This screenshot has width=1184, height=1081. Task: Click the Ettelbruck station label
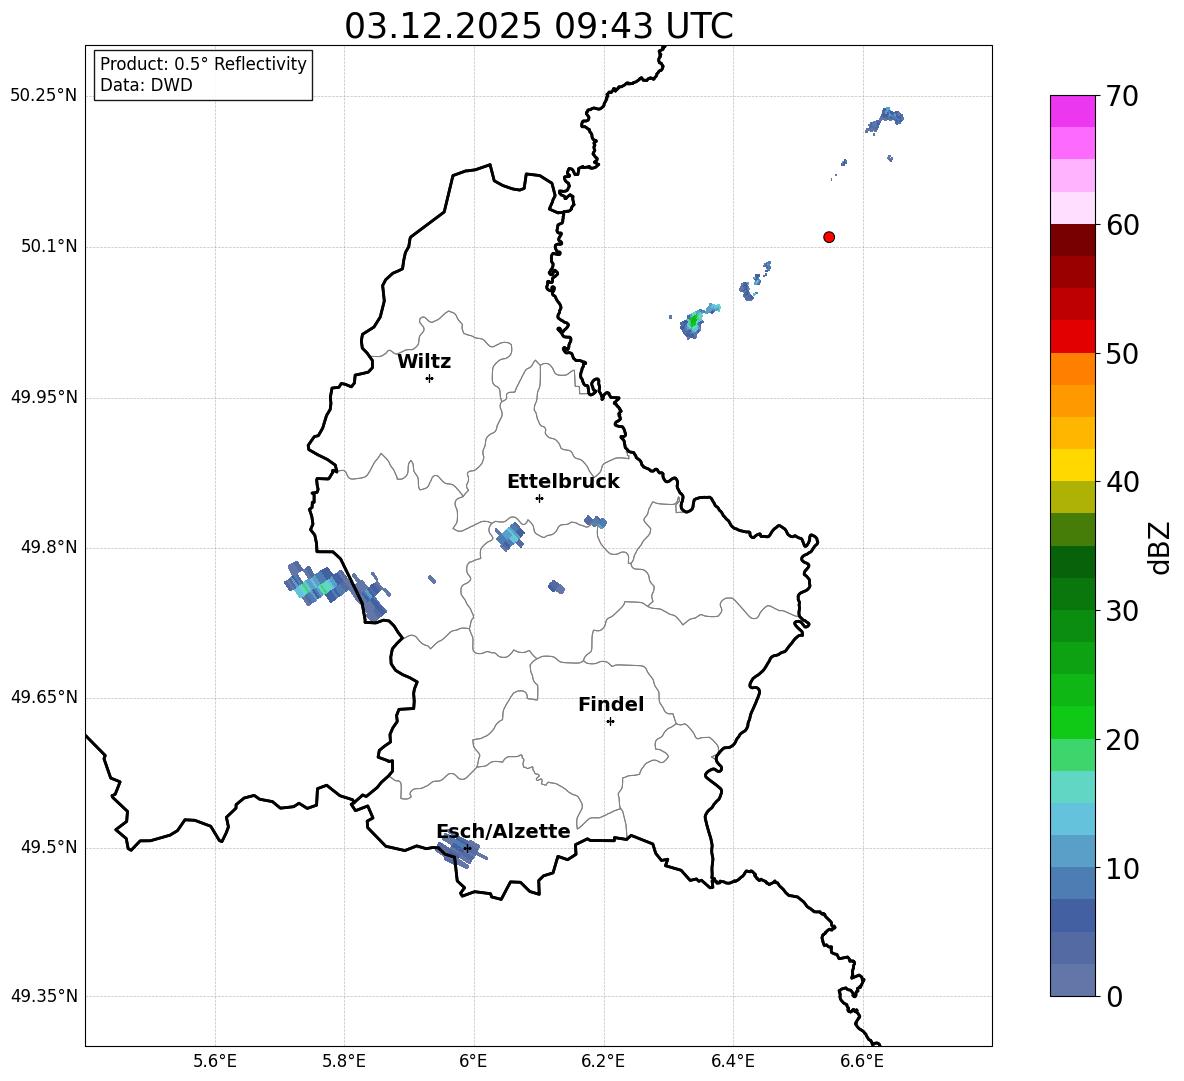pyautogui.click(x=563, y=482)
